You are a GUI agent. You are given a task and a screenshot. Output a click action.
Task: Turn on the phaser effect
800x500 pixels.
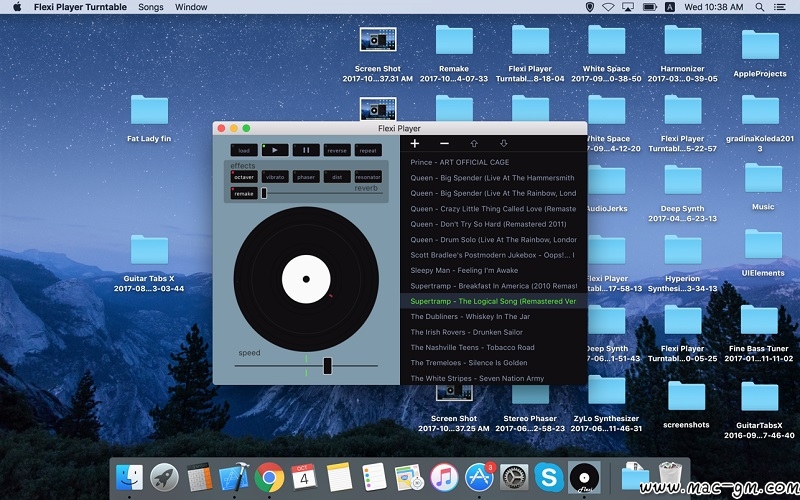tap(306, 177)
